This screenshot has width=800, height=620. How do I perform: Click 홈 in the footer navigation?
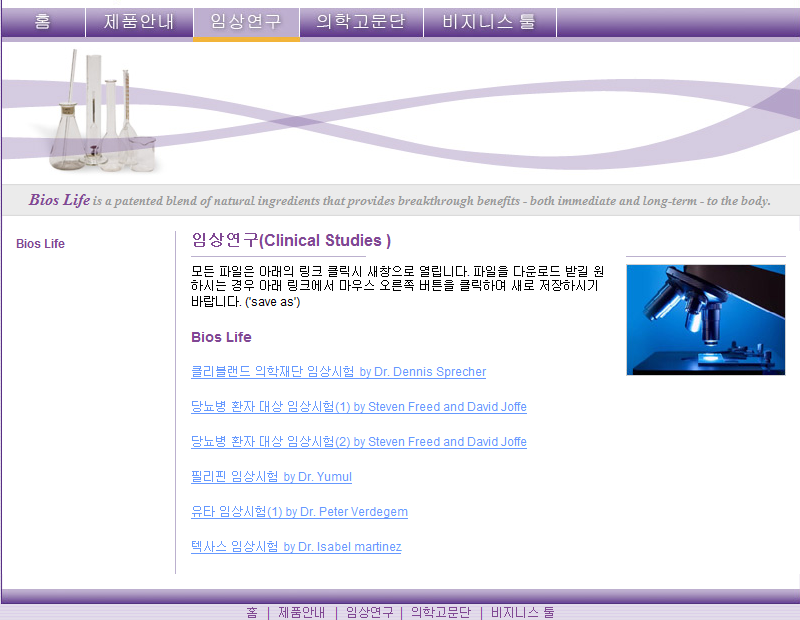tap(252, 612)
